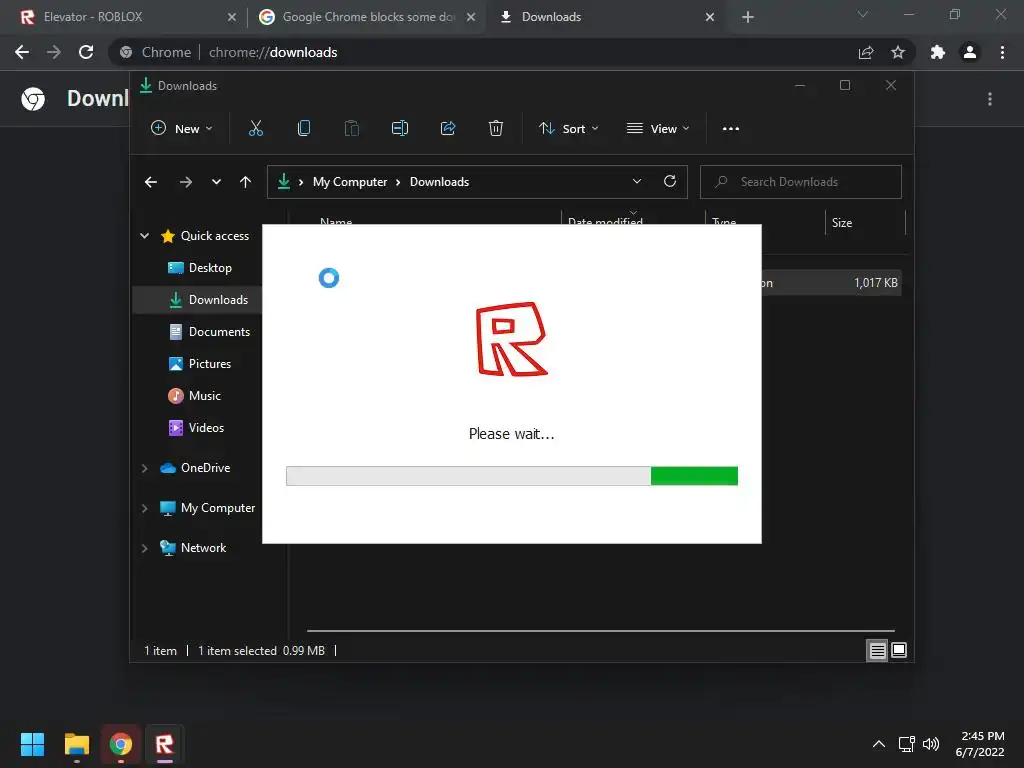Viewport: 1024px width, 768px height.
Task: Open Chrome's three-dot main menu
Action: (x=1002, y=52)
